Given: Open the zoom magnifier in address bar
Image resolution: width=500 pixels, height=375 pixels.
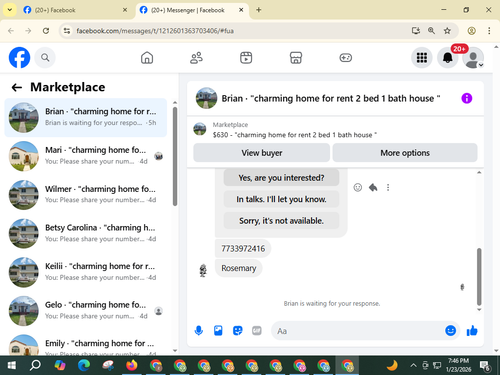Looking at the screenshot, I should coord(431,31).
